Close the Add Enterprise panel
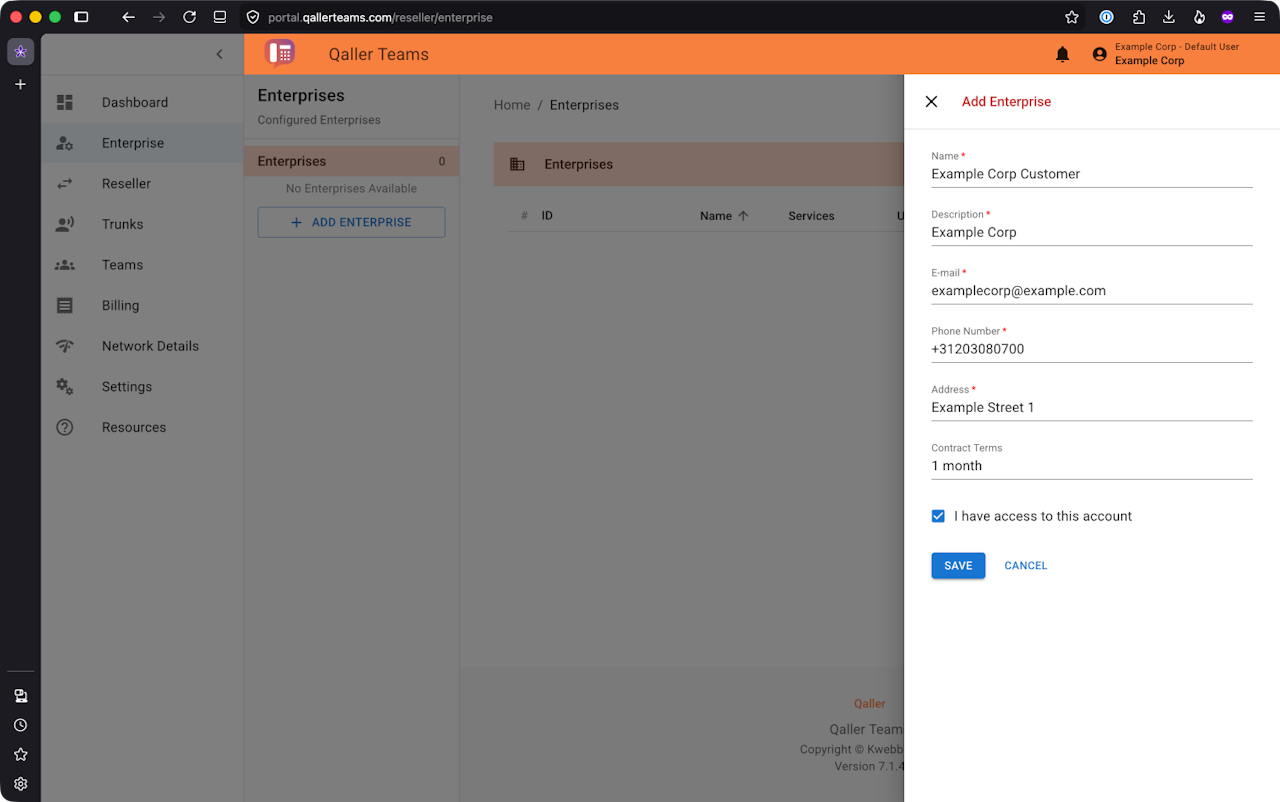This screenshot has width=1280, height=802. [931, 102]
